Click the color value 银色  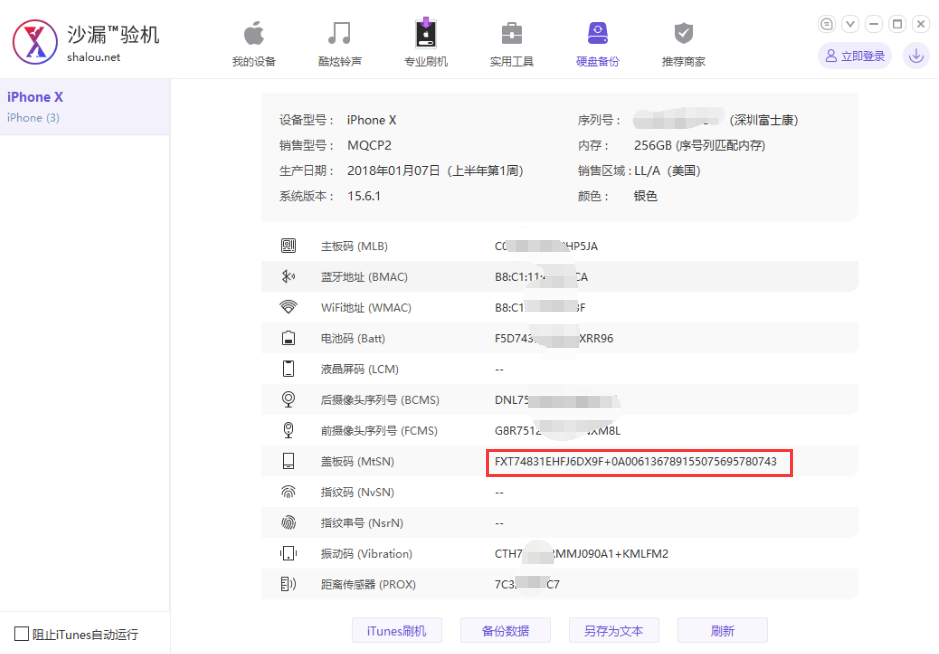(x=646, y=196)
